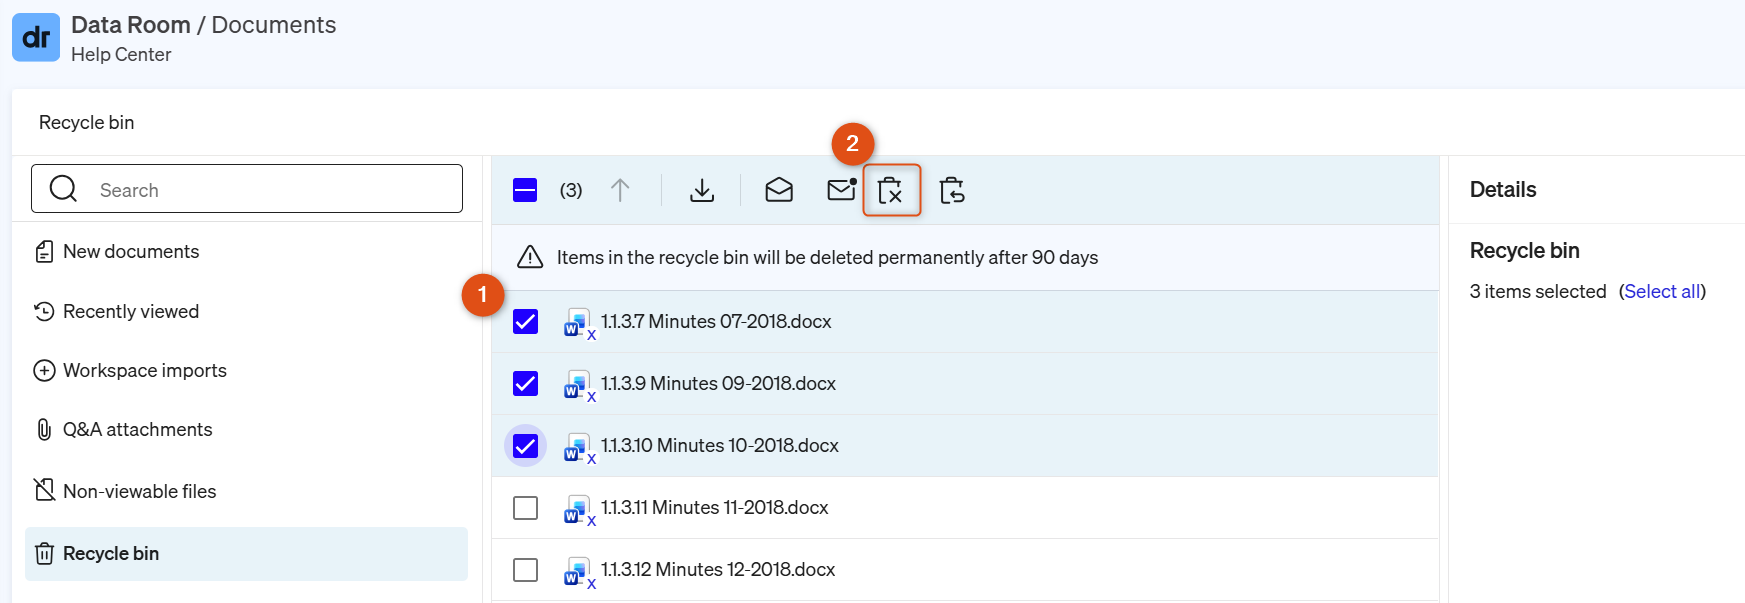
Task: Click the up arrow navigation icon
Action: (620, 190)
